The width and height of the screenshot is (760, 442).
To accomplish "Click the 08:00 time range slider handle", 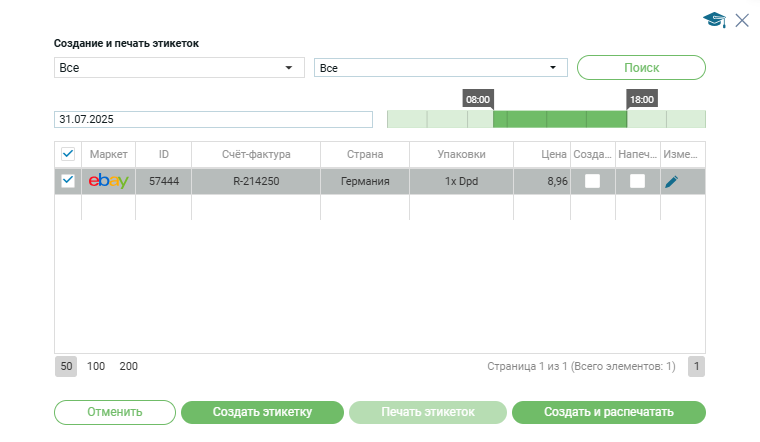I will [x=478, y=100].
